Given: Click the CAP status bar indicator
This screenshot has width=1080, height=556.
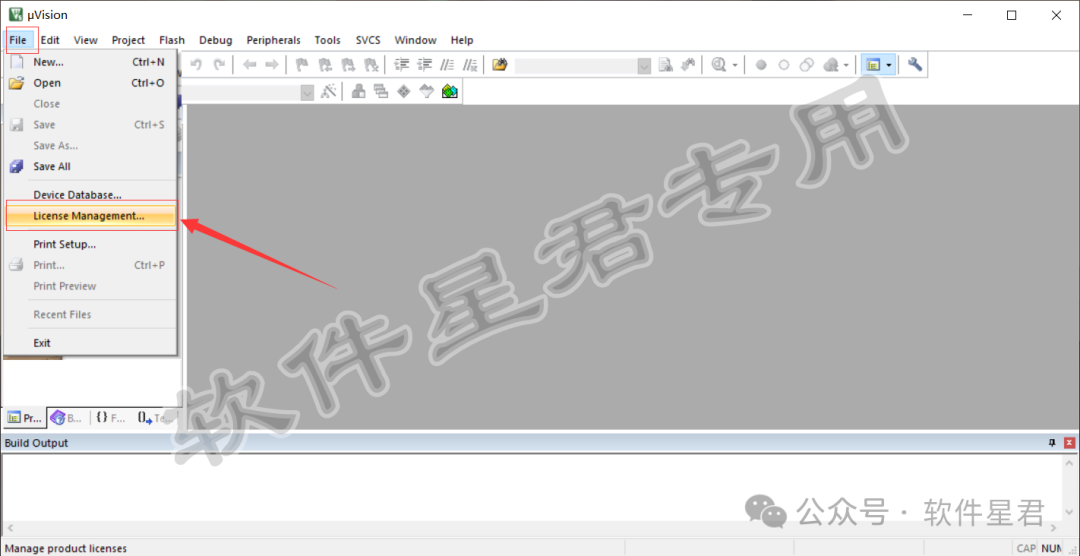Looking at the screenshot, I should (x=1026, y=548).
